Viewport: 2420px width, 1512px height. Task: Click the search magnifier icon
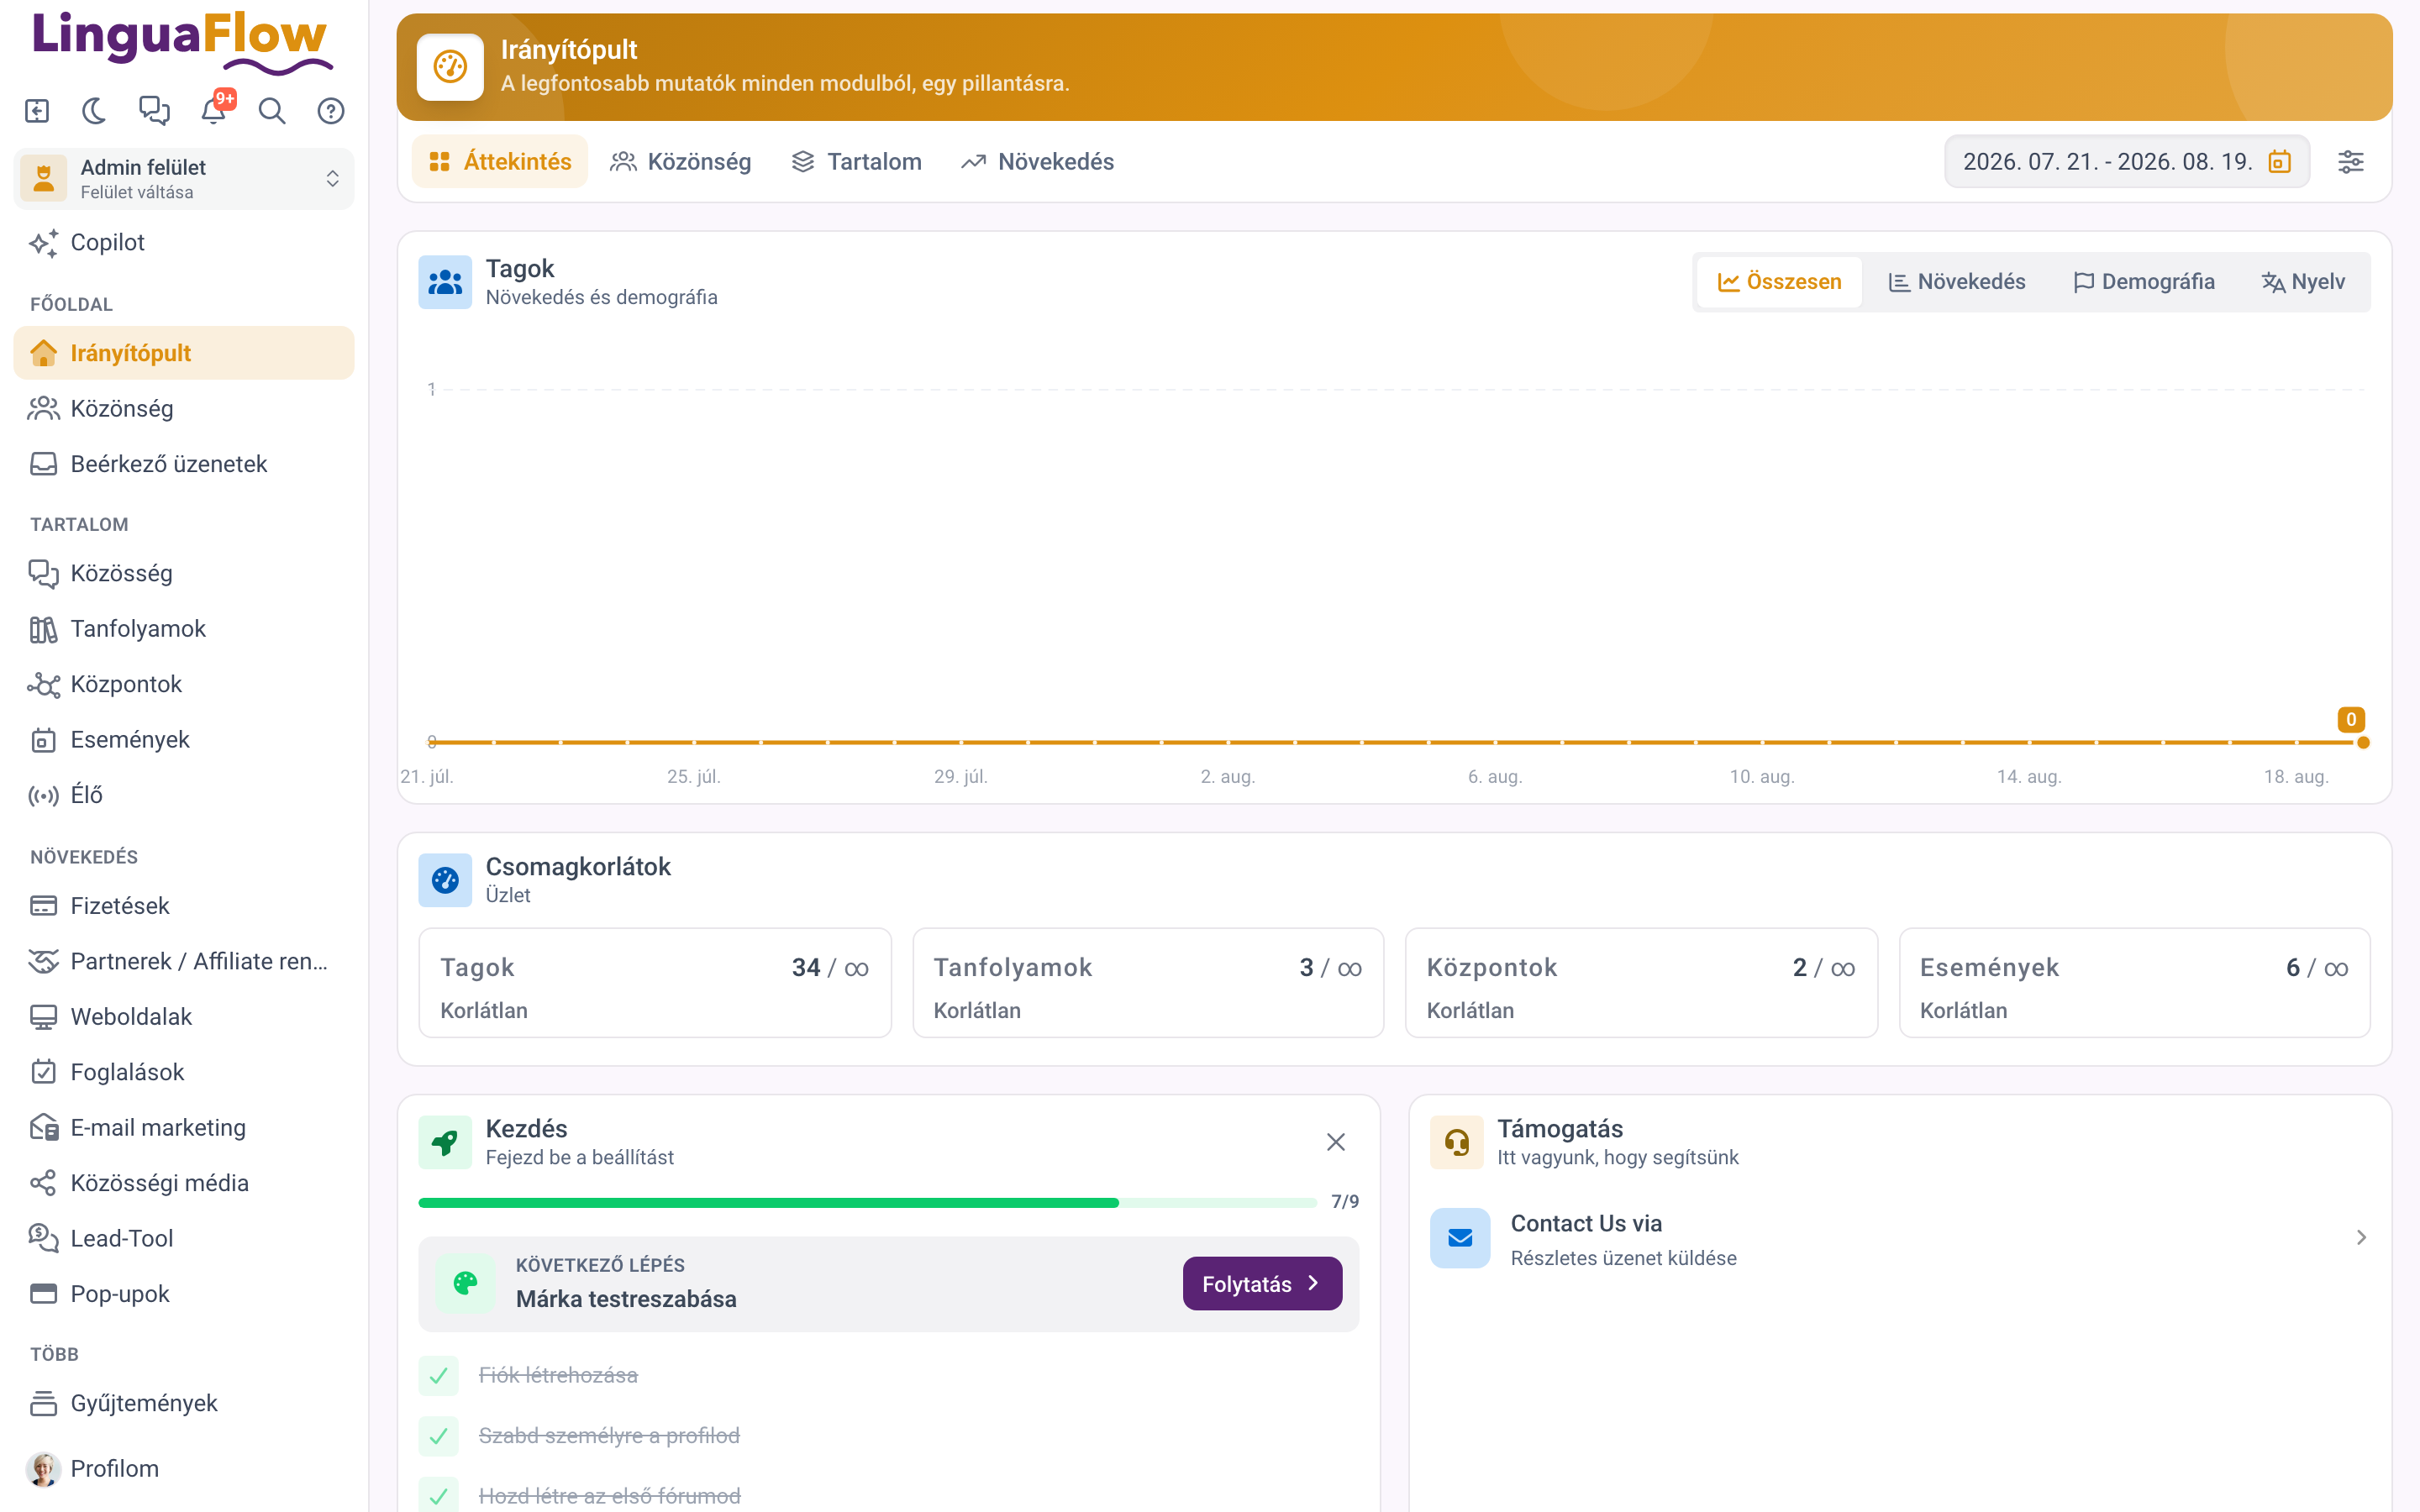(x=272, y=111)
